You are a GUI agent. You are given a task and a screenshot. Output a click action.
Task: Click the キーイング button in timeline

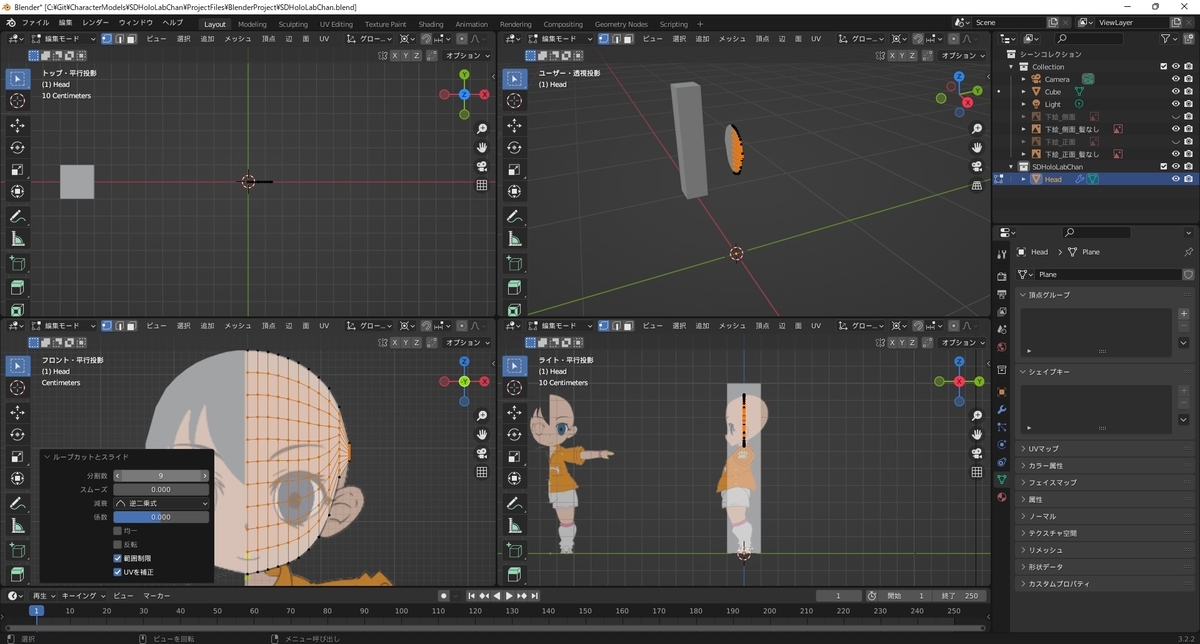(x=84, y=596)
